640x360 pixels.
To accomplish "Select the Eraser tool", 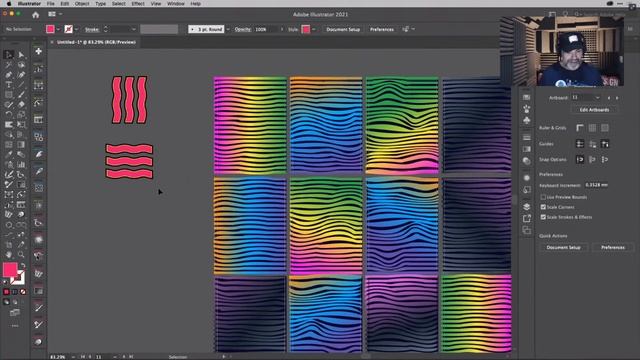I will 21,104.
